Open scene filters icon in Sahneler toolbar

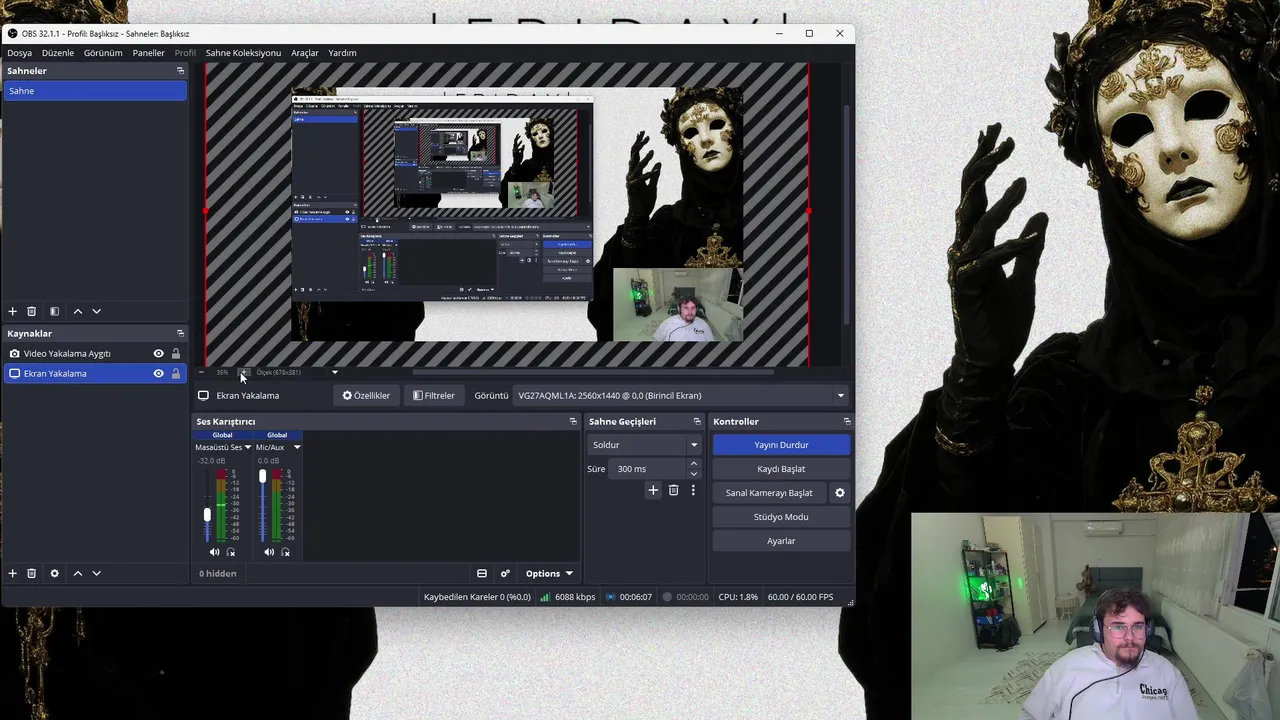click(x=54, y=312)
